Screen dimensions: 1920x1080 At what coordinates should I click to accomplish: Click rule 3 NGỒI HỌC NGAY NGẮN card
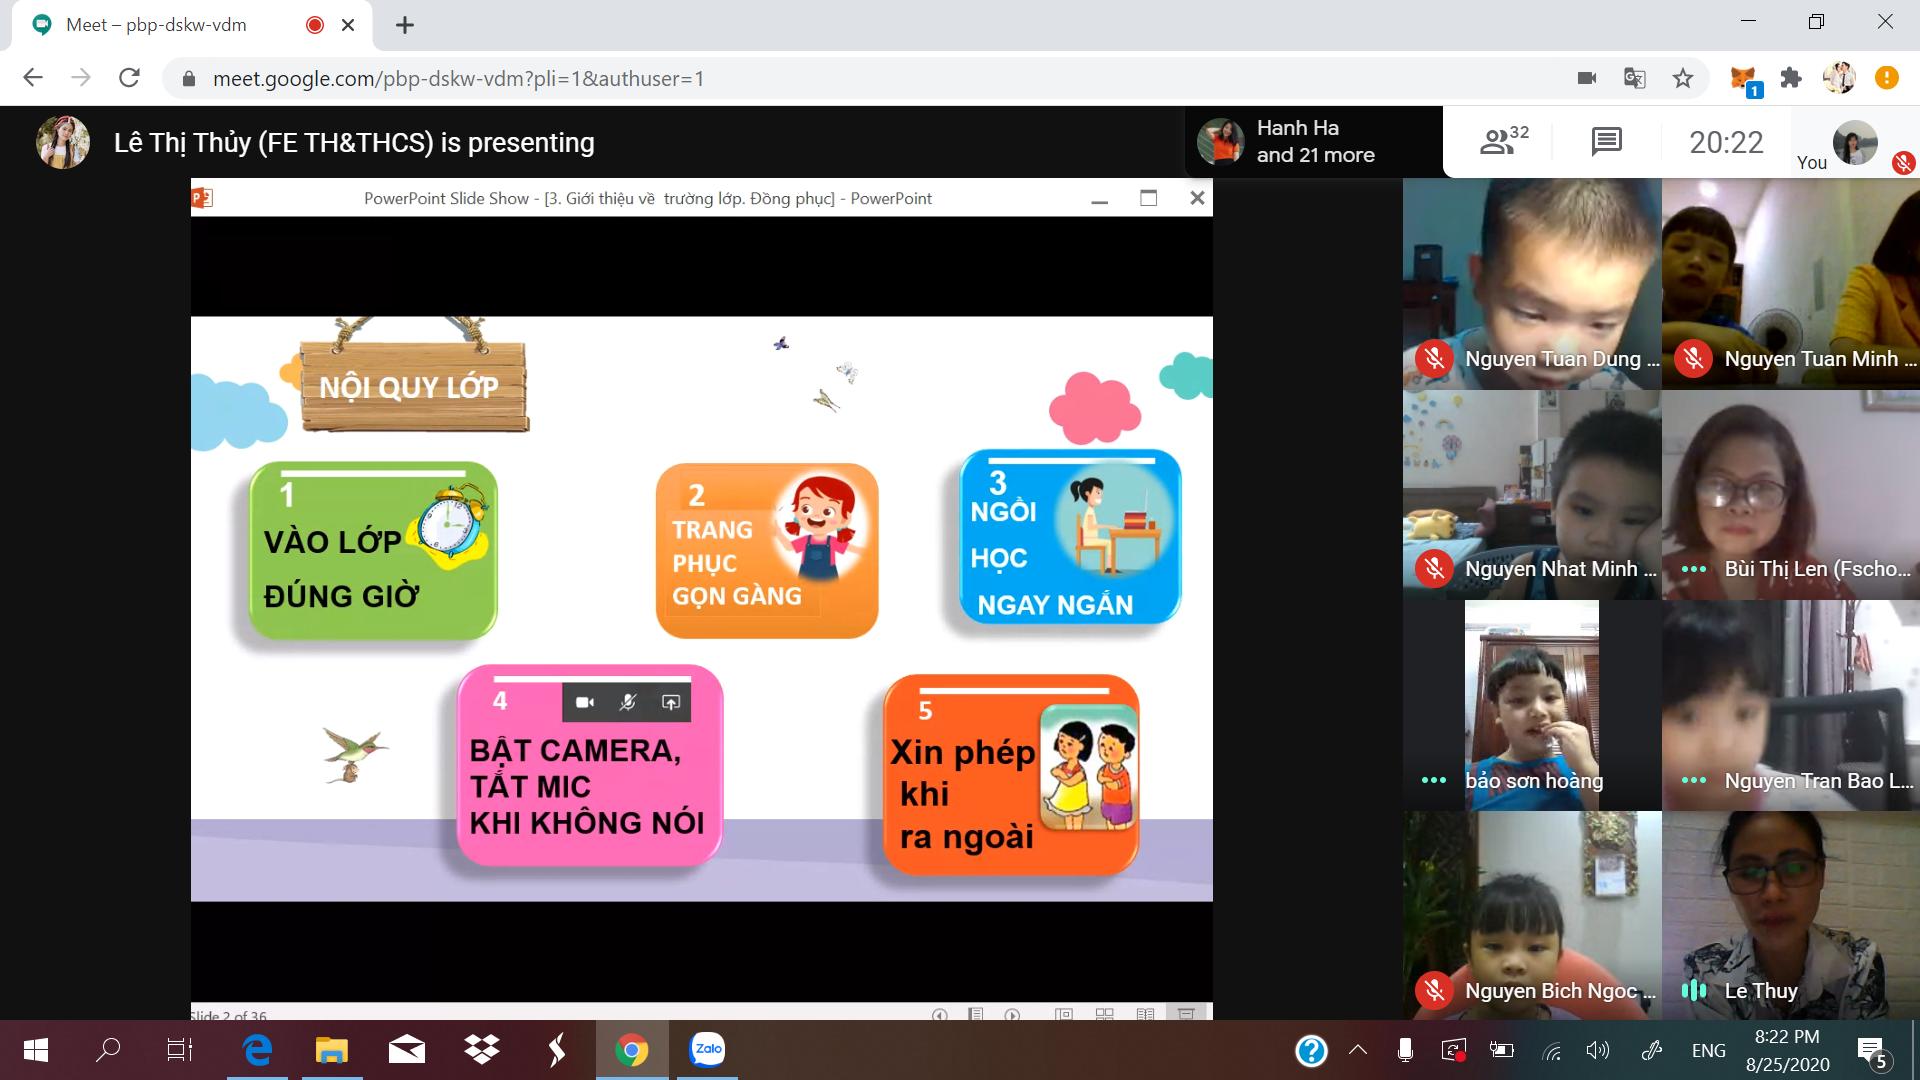(1070, 537)
